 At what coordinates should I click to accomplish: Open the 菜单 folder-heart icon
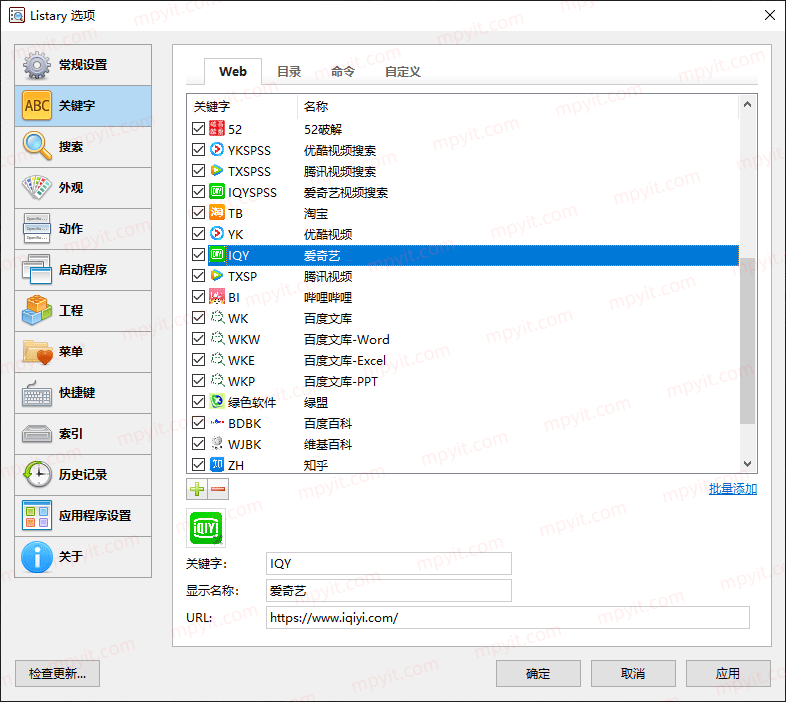(37, 352)
